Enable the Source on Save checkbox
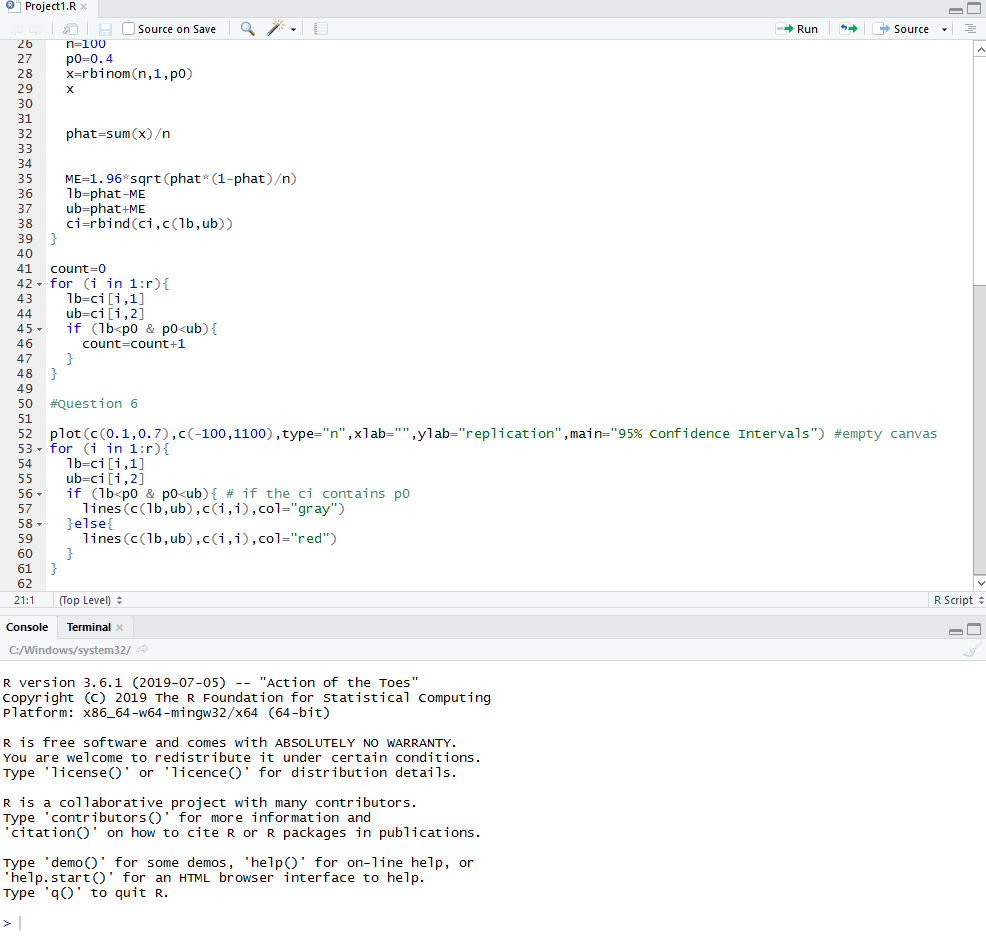This screenshot has width=986, height=952. coord(127,28)
